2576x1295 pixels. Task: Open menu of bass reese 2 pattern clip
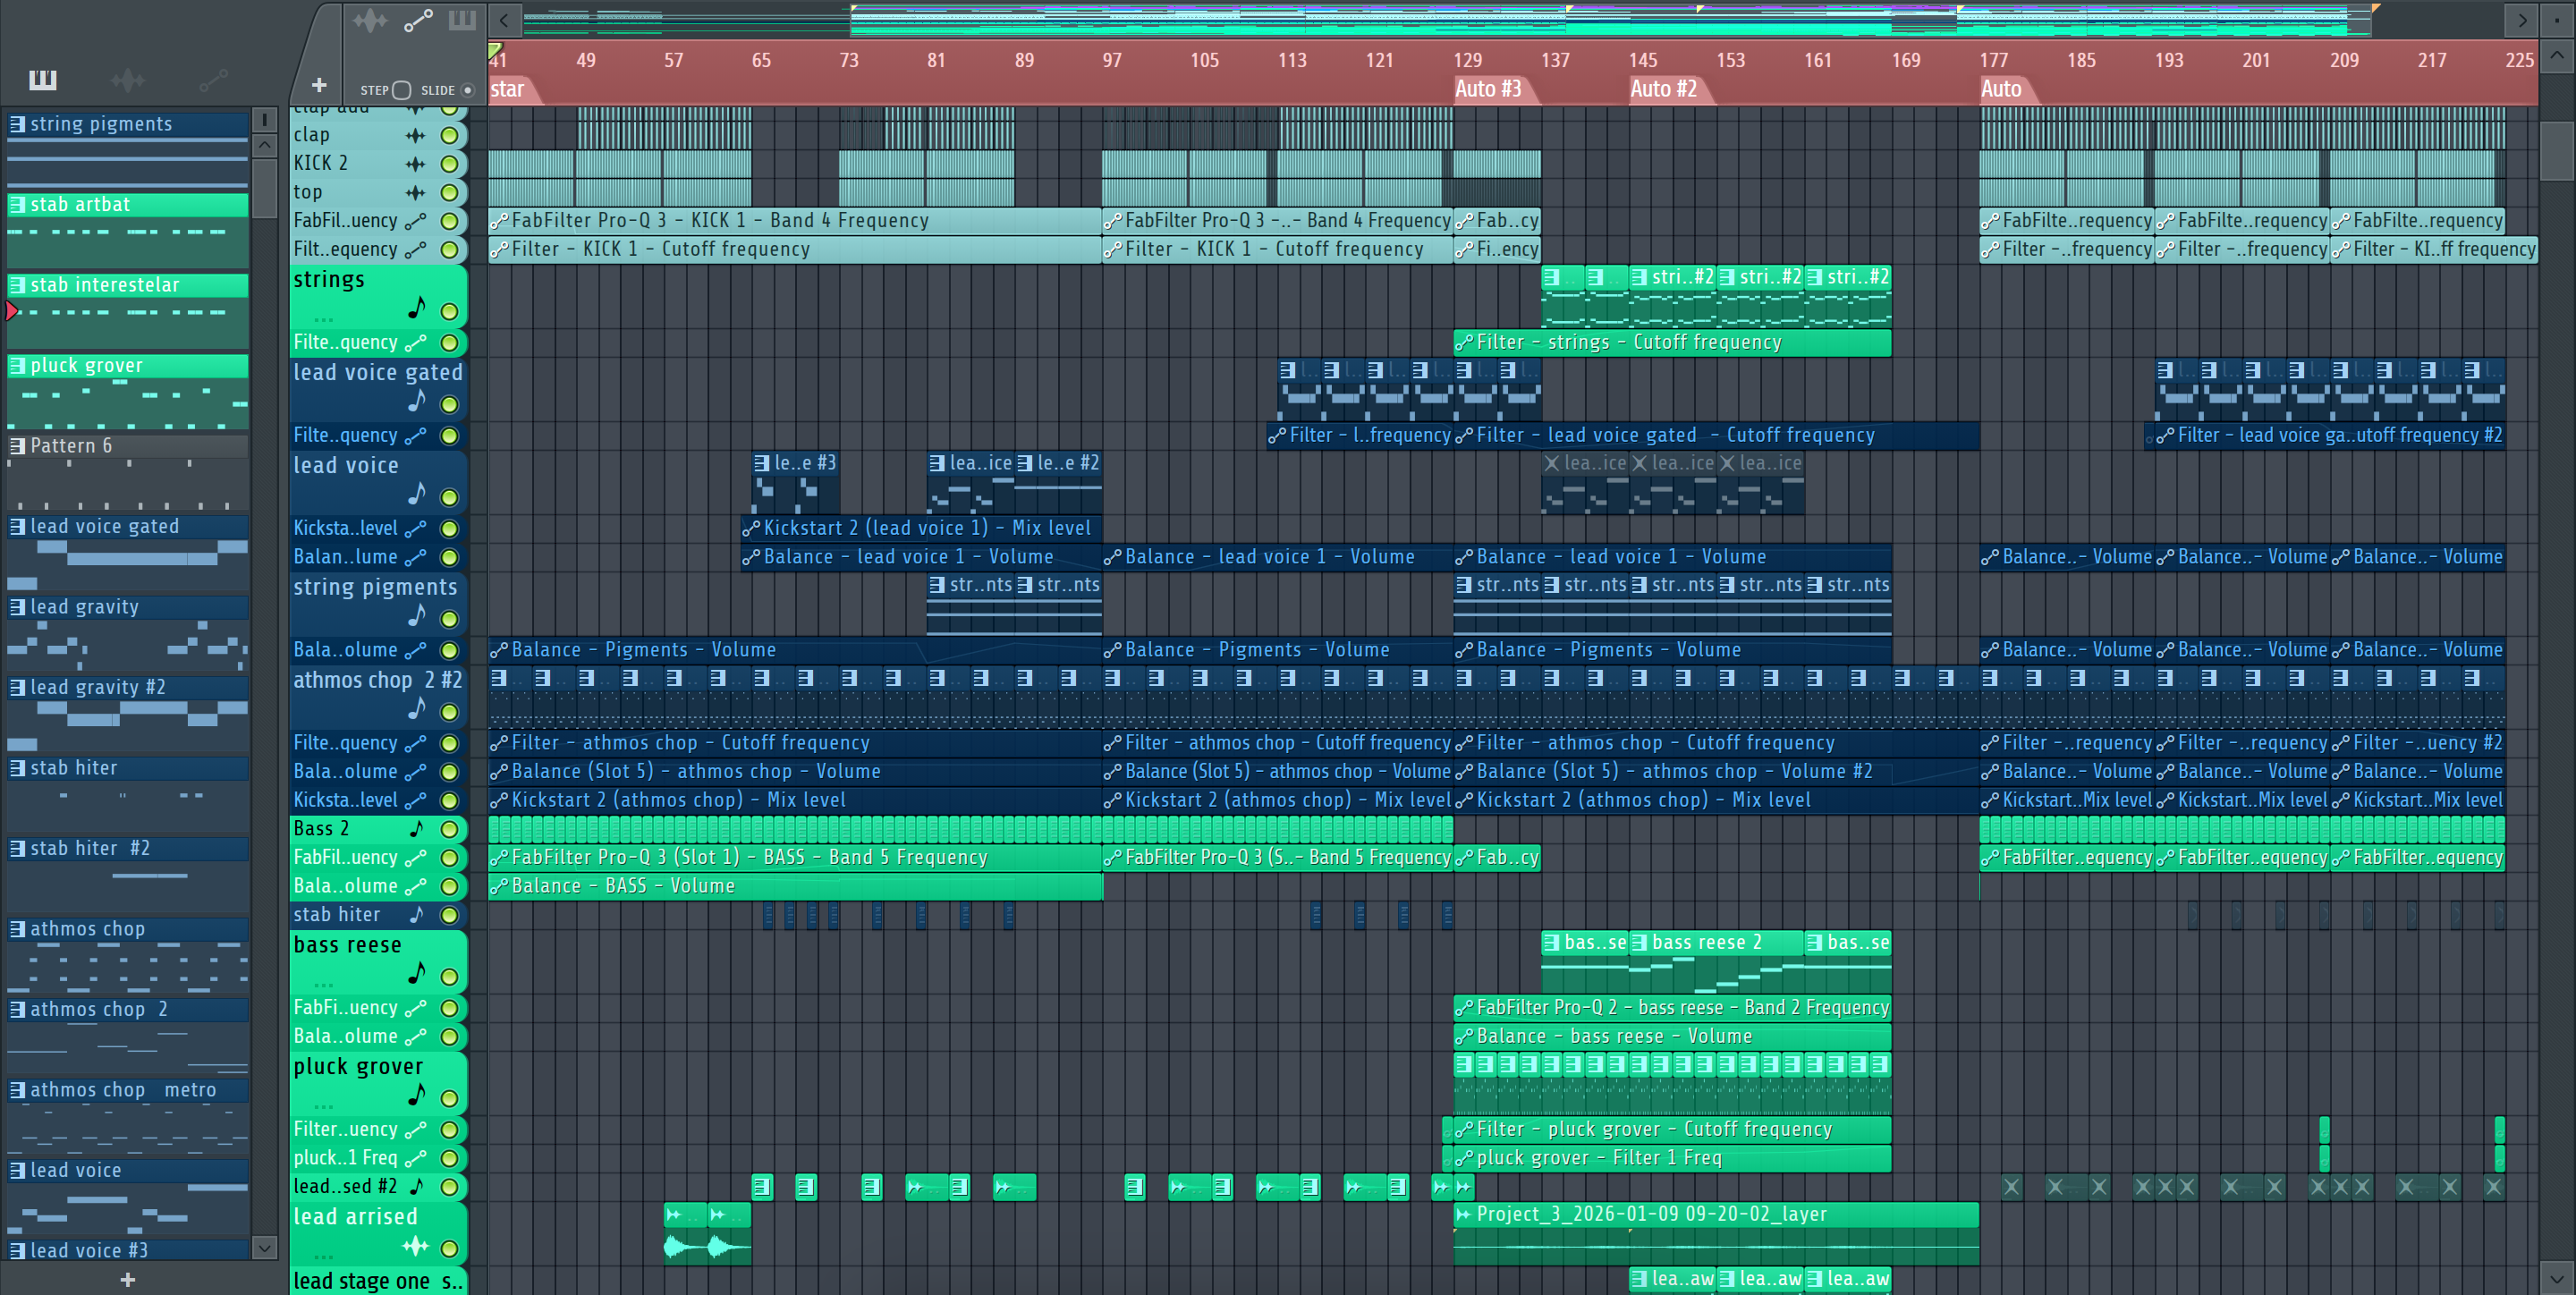(1638, 943)
